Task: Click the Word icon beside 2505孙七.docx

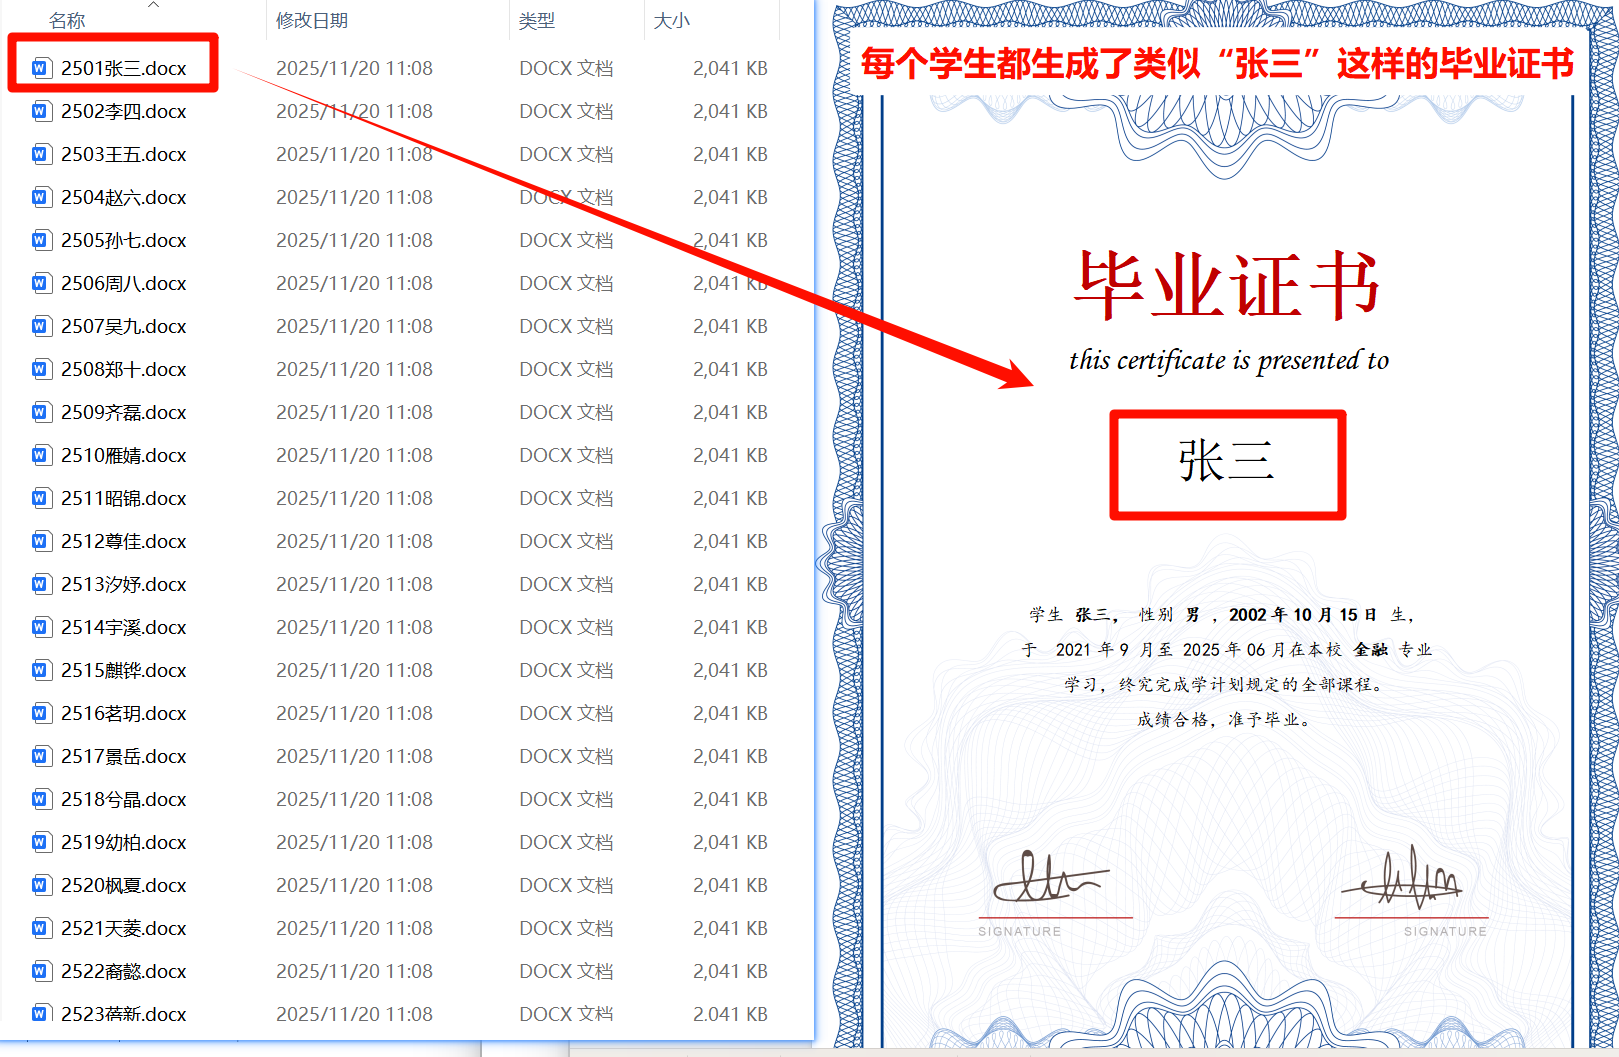Action: [x=39, y=240]
